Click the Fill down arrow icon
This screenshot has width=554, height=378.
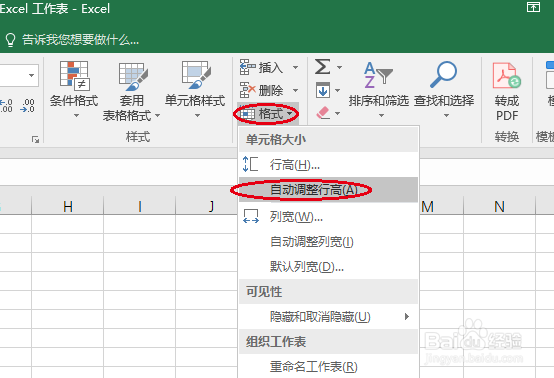point(323,90)
